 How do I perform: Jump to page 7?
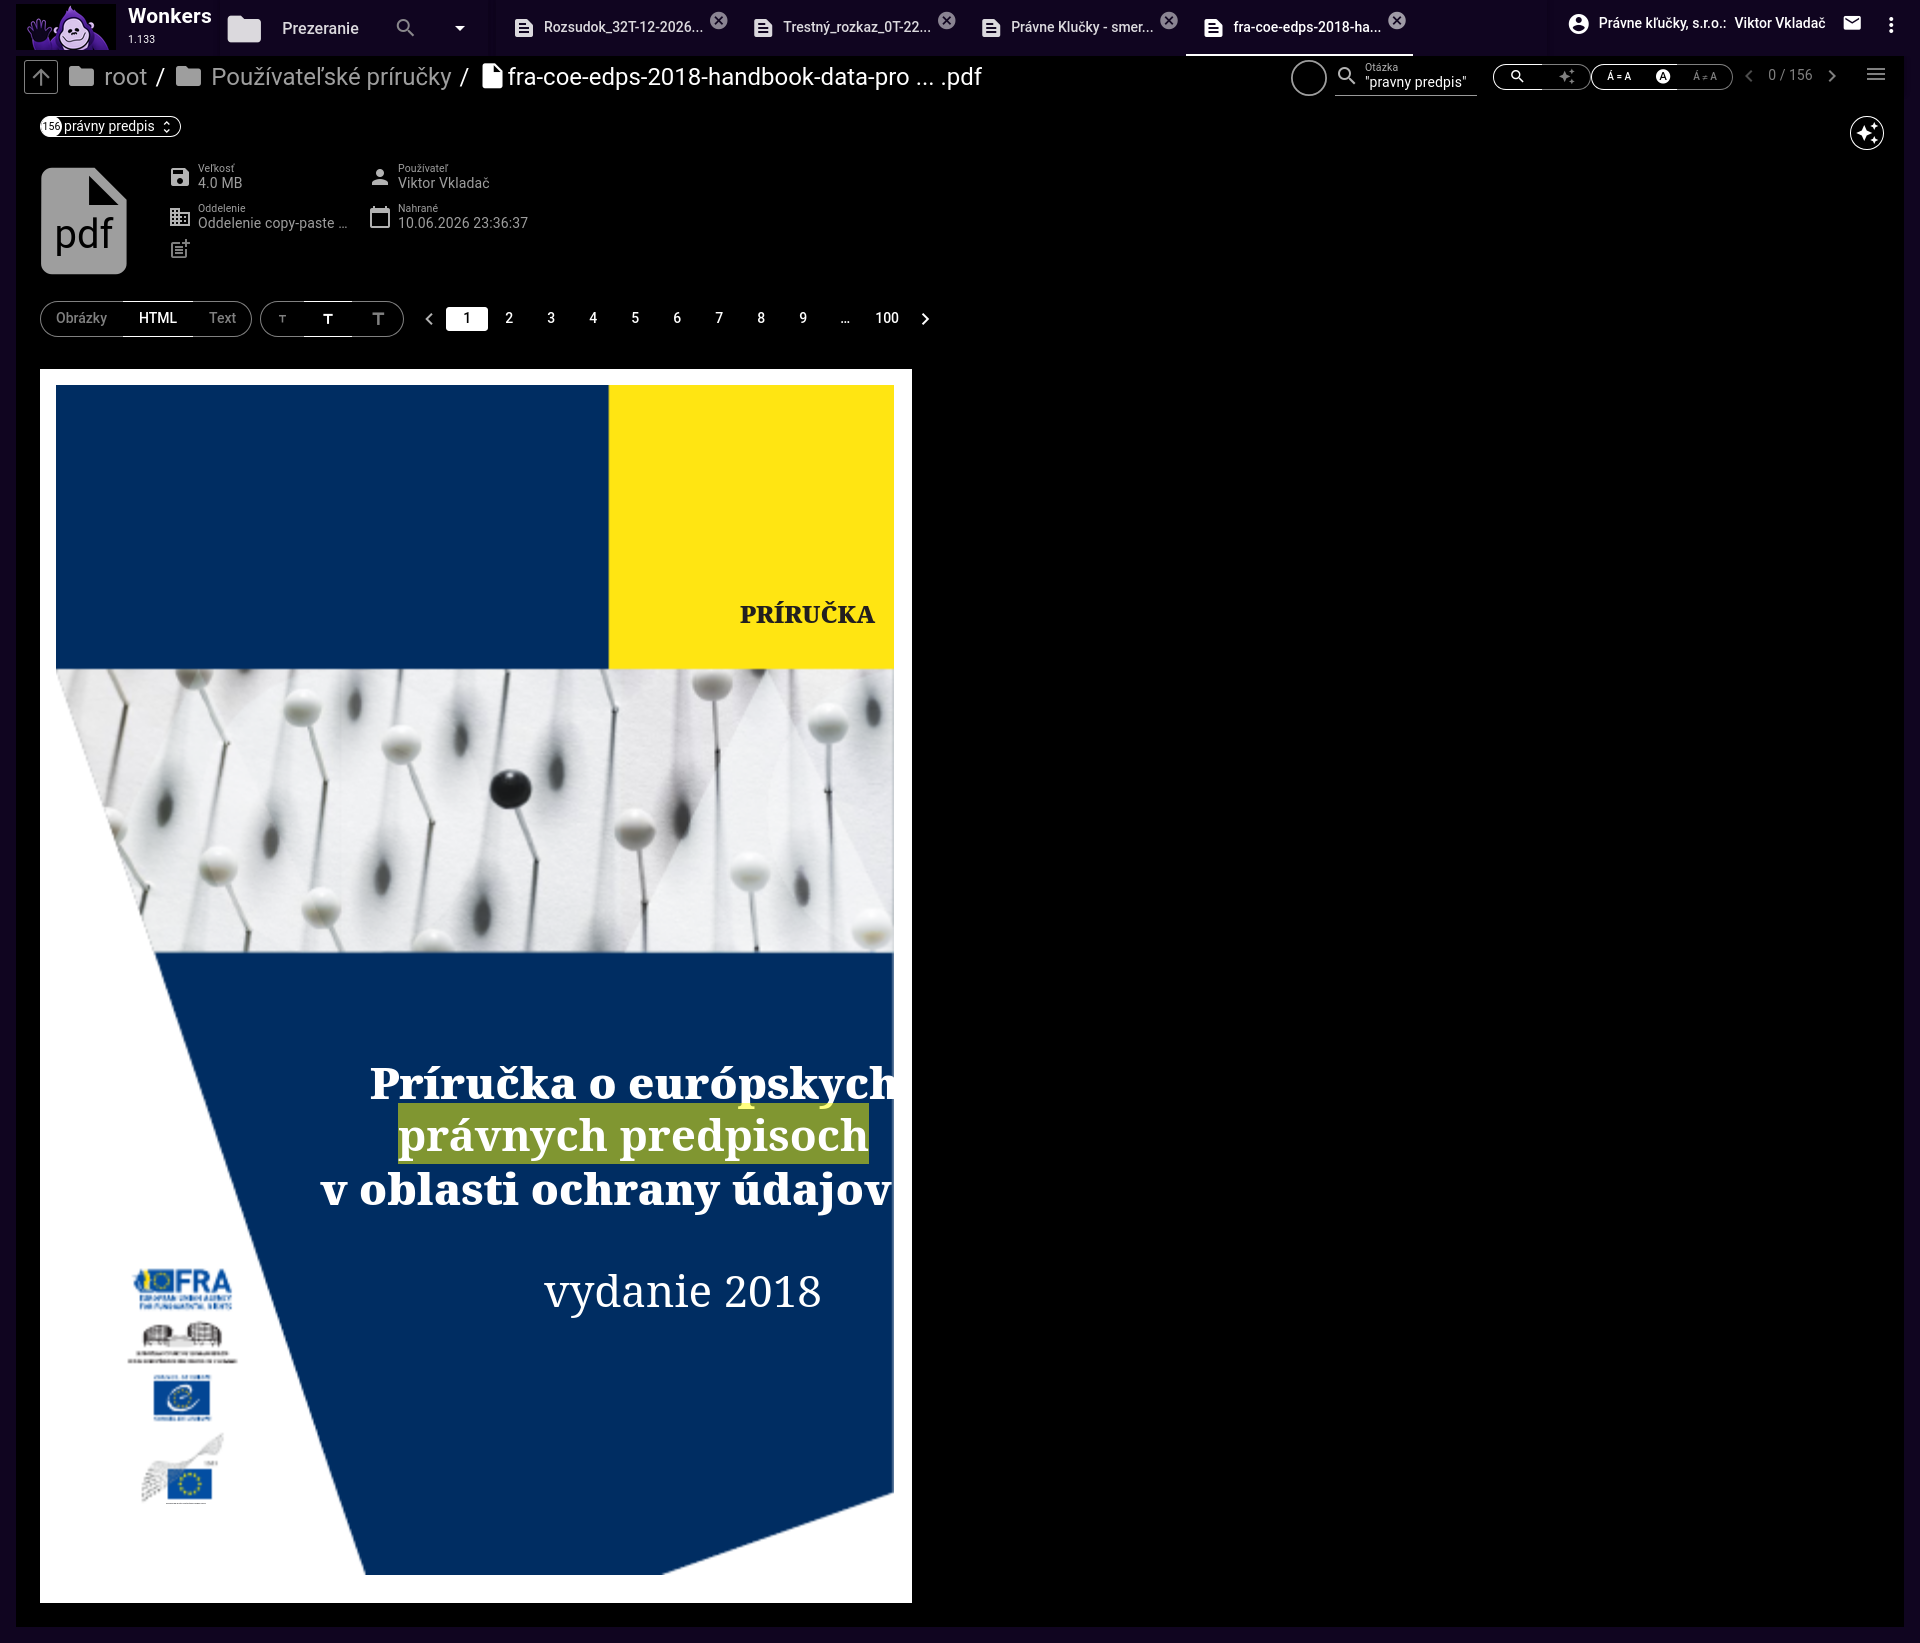click(719, 318)
